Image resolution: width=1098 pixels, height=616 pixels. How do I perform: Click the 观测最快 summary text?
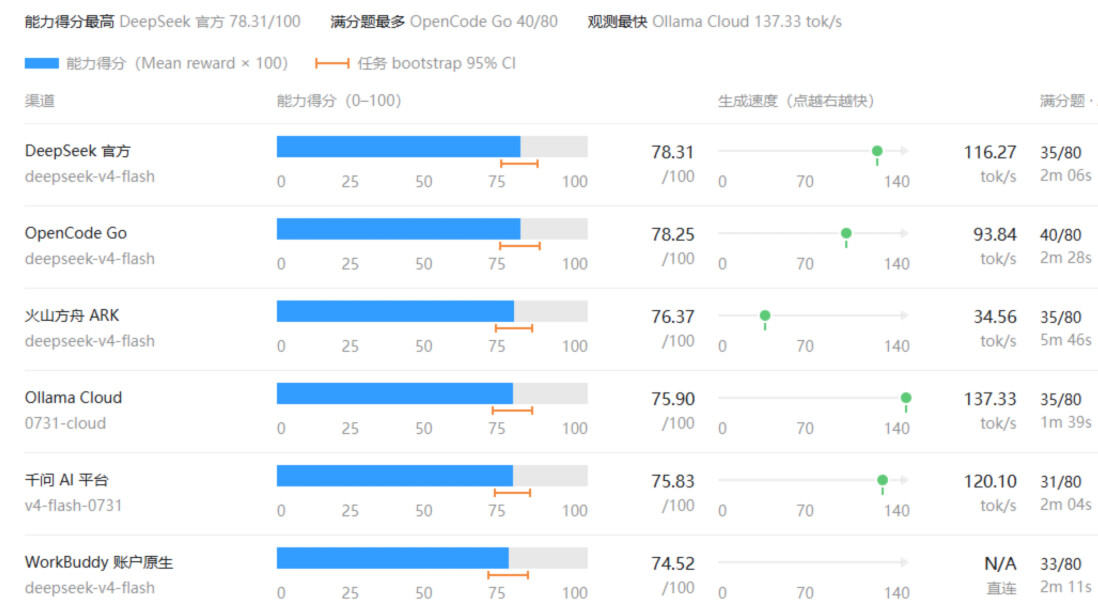coord(714,22)
